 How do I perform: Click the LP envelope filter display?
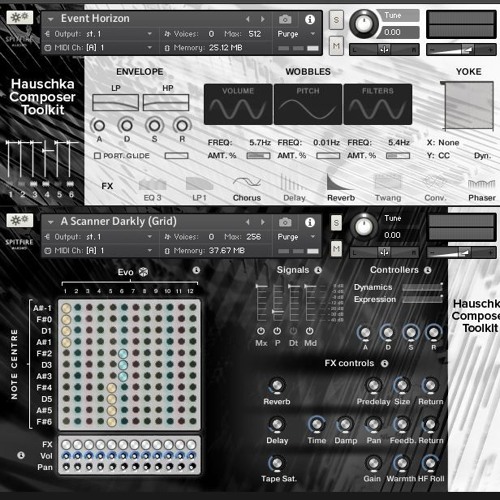pos(115,102)
